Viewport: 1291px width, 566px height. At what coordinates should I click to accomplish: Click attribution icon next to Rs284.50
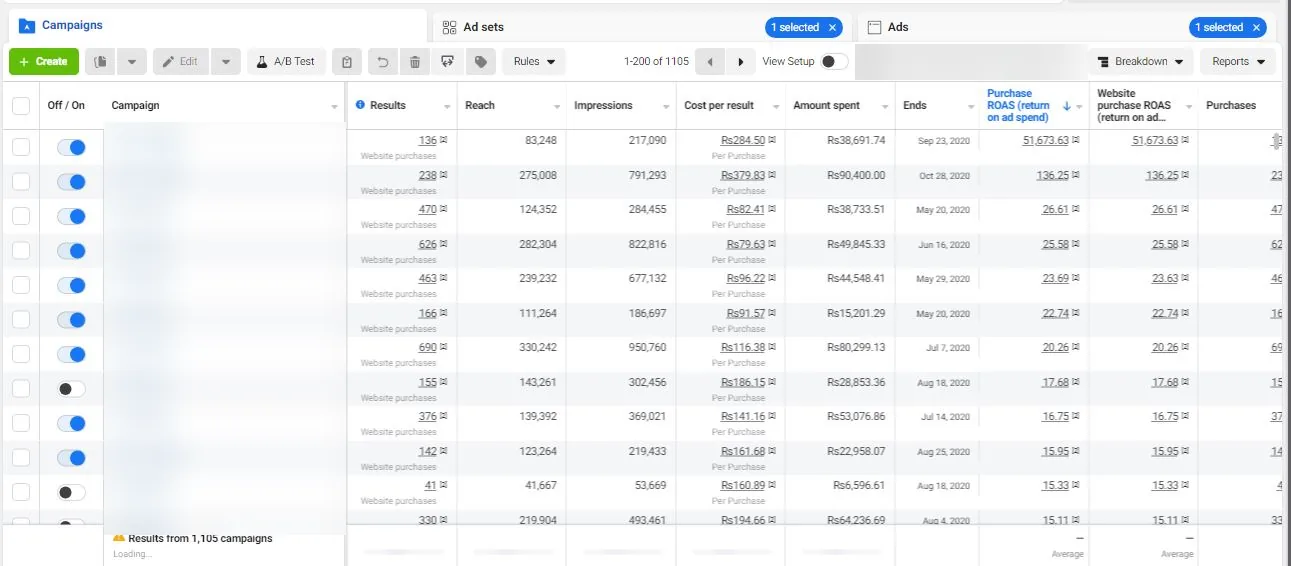coord(771,140)
